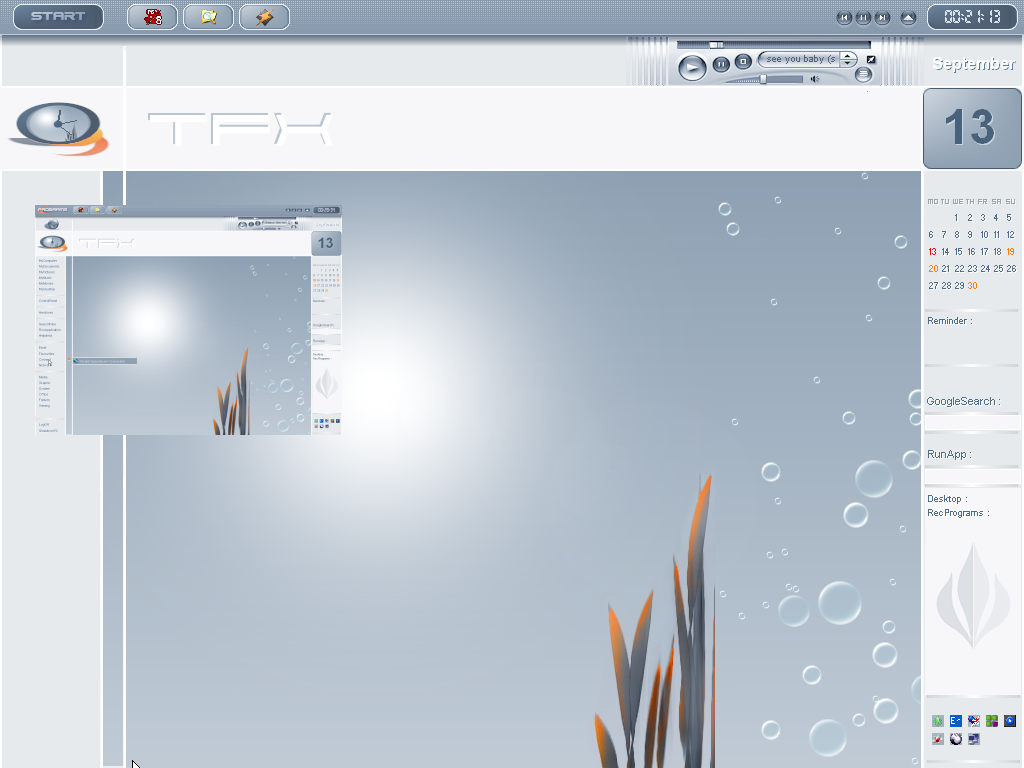The image size is (1024, 768).
Task: Open the RecPrograms link in sidebar
Action: [958, 513]
